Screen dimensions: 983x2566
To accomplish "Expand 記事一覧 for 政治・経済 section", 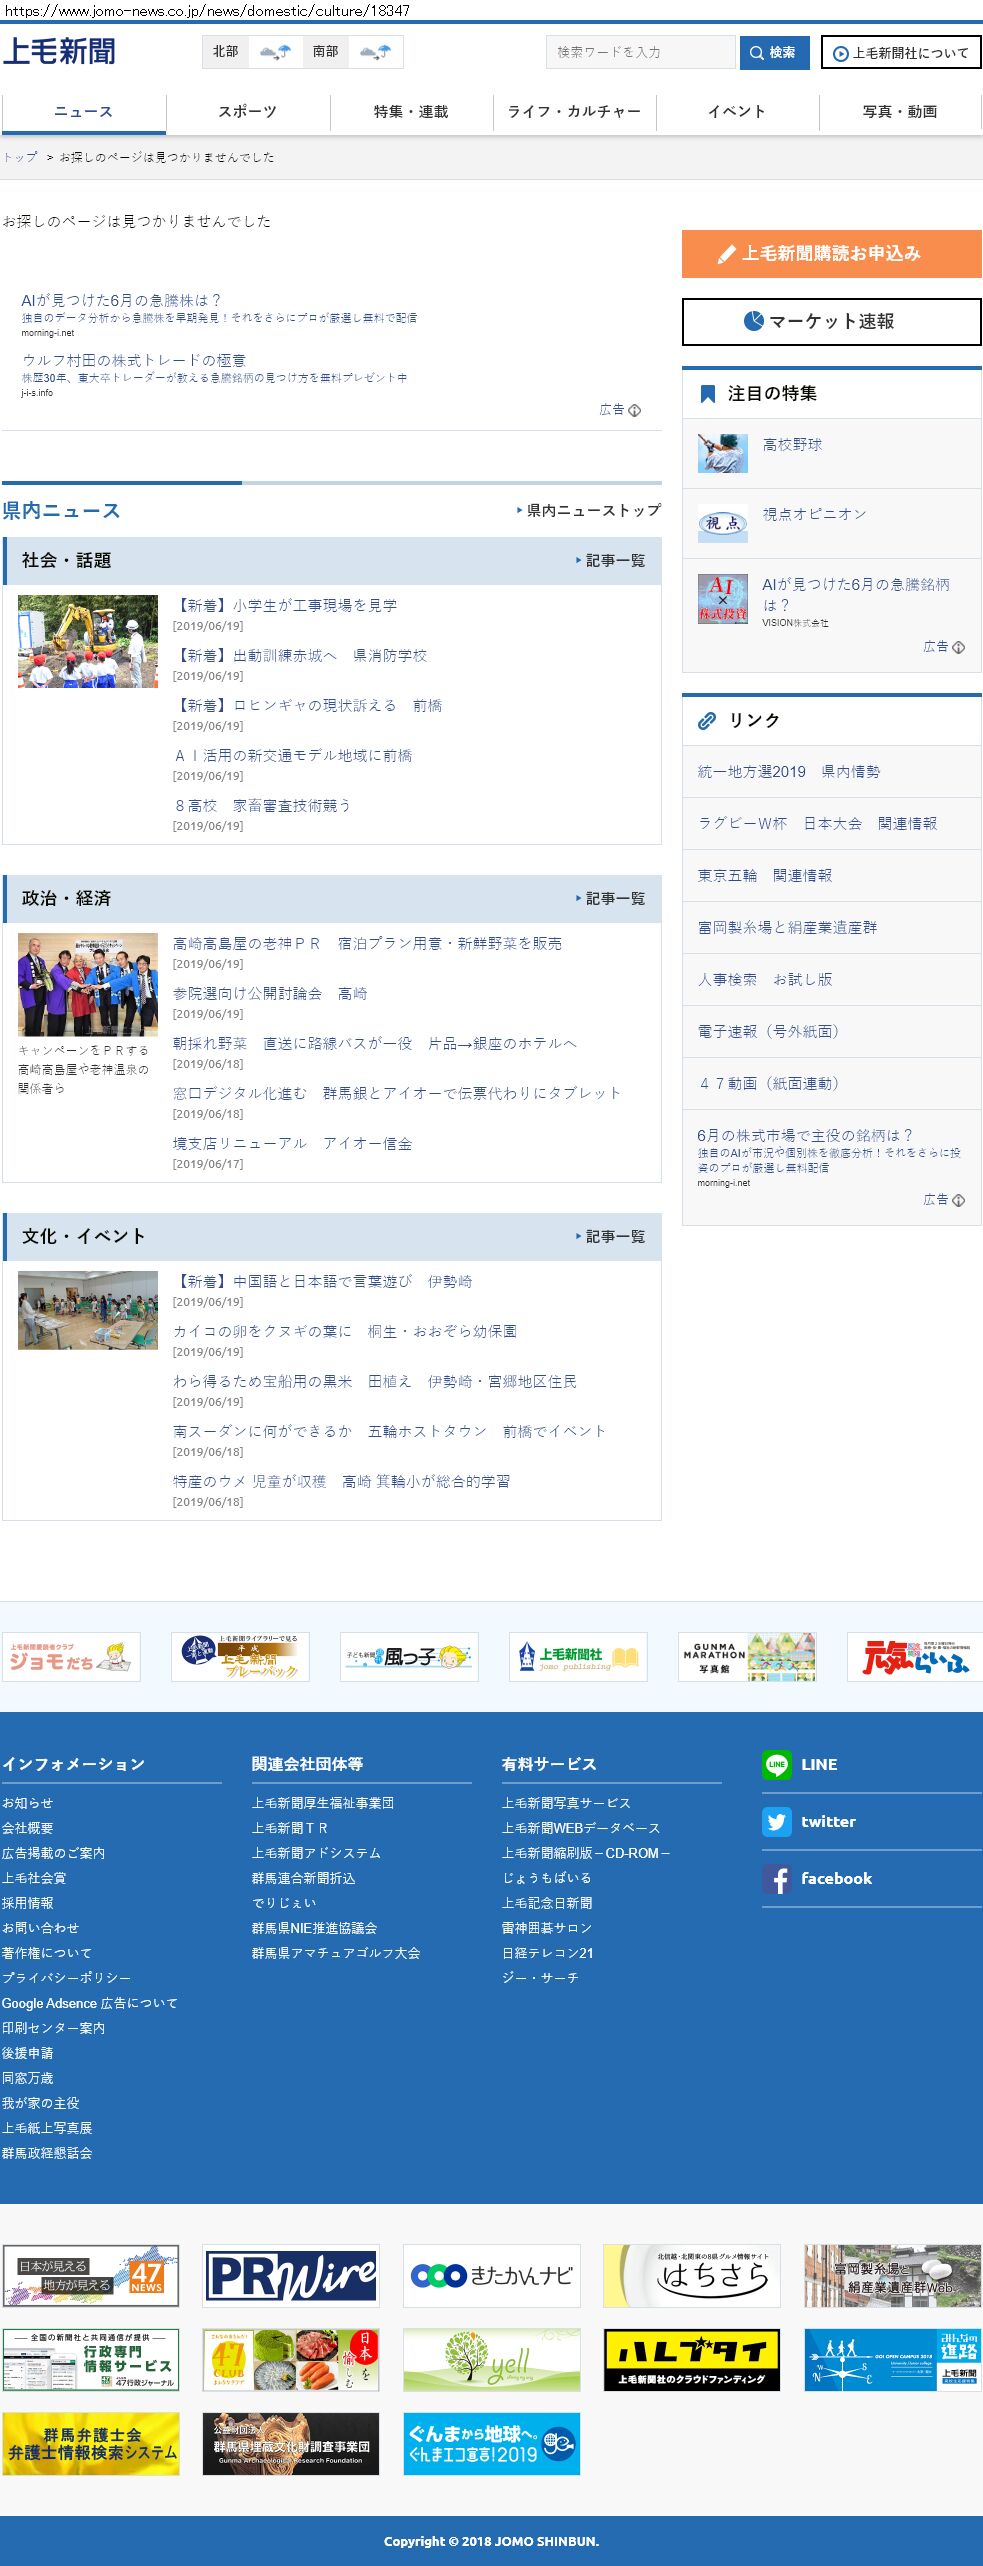I will 611,899.
